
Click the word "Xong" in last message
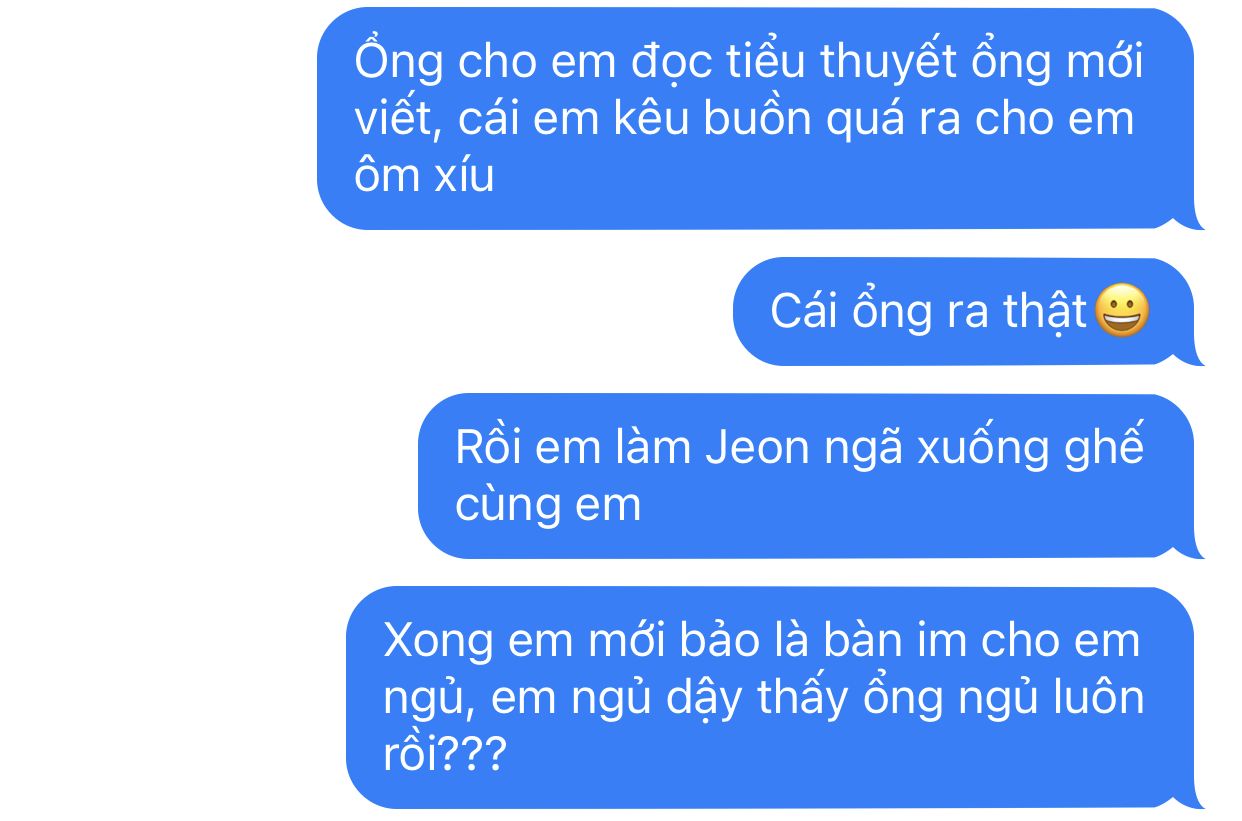439,641
